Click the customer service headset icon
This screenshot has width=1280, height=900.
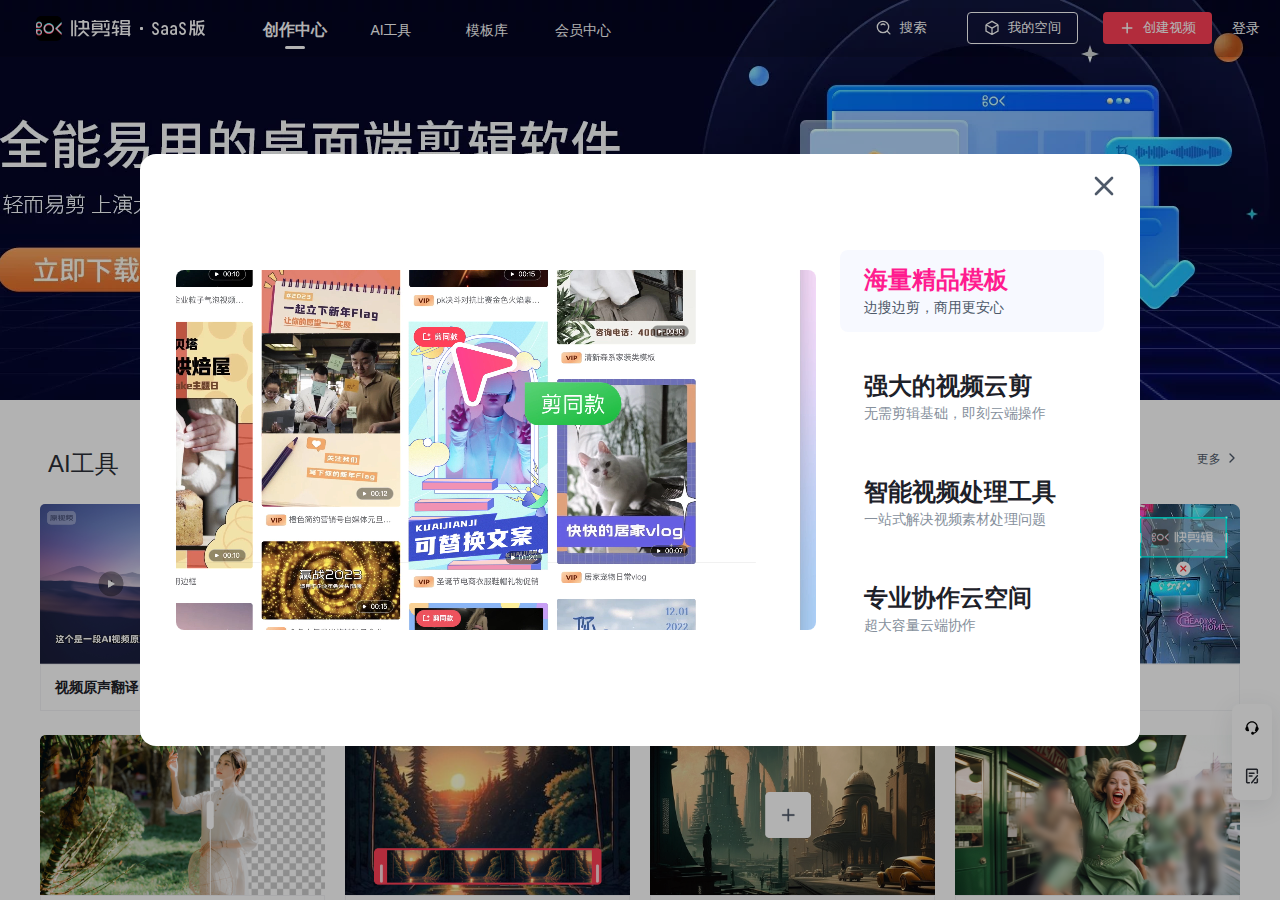[x=1252, y=728]
